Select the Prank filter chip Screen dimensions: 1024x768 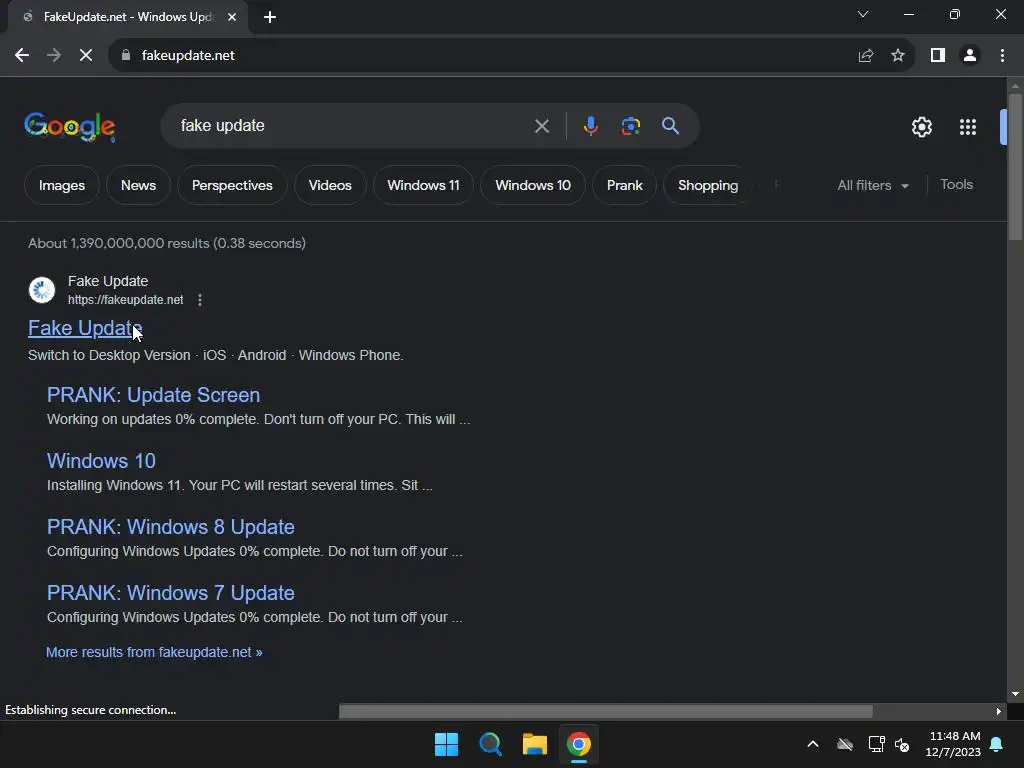point(624,185)
